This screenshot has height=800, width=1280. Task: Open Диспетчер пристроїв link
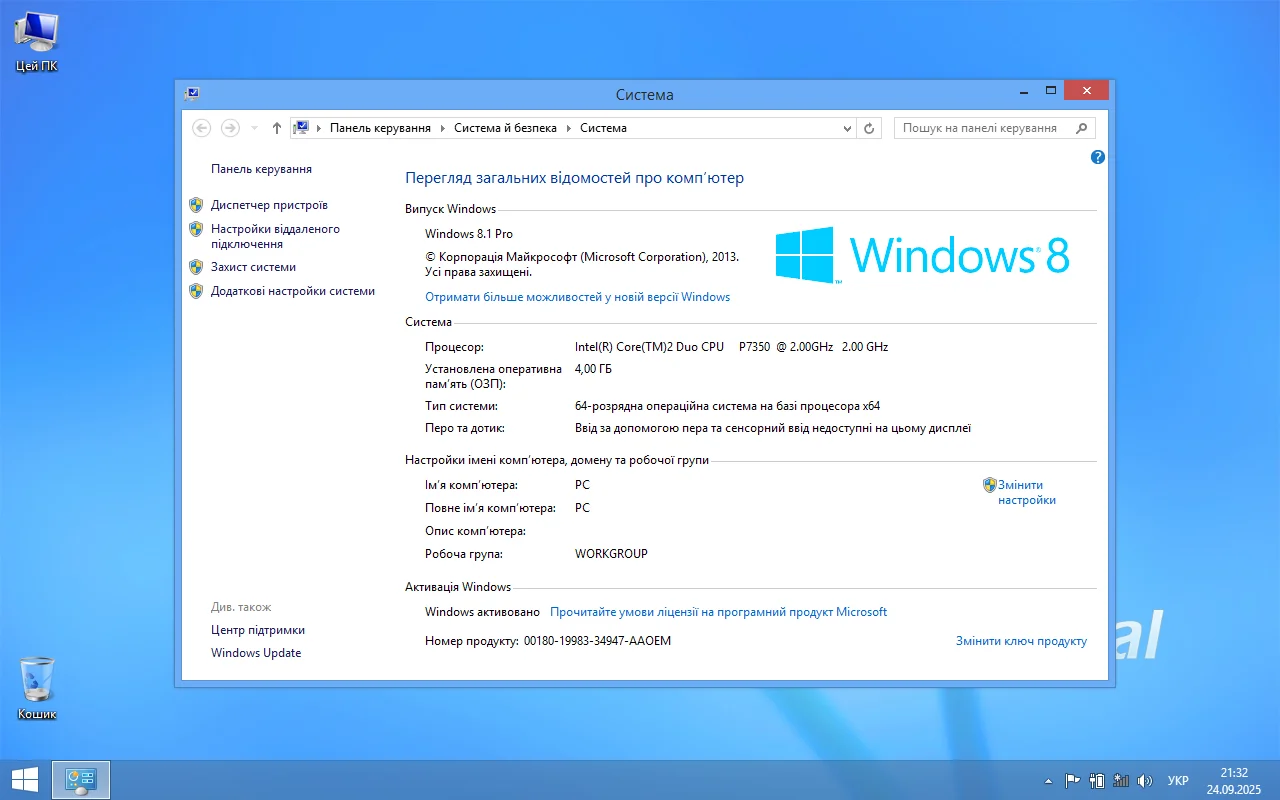269,205
